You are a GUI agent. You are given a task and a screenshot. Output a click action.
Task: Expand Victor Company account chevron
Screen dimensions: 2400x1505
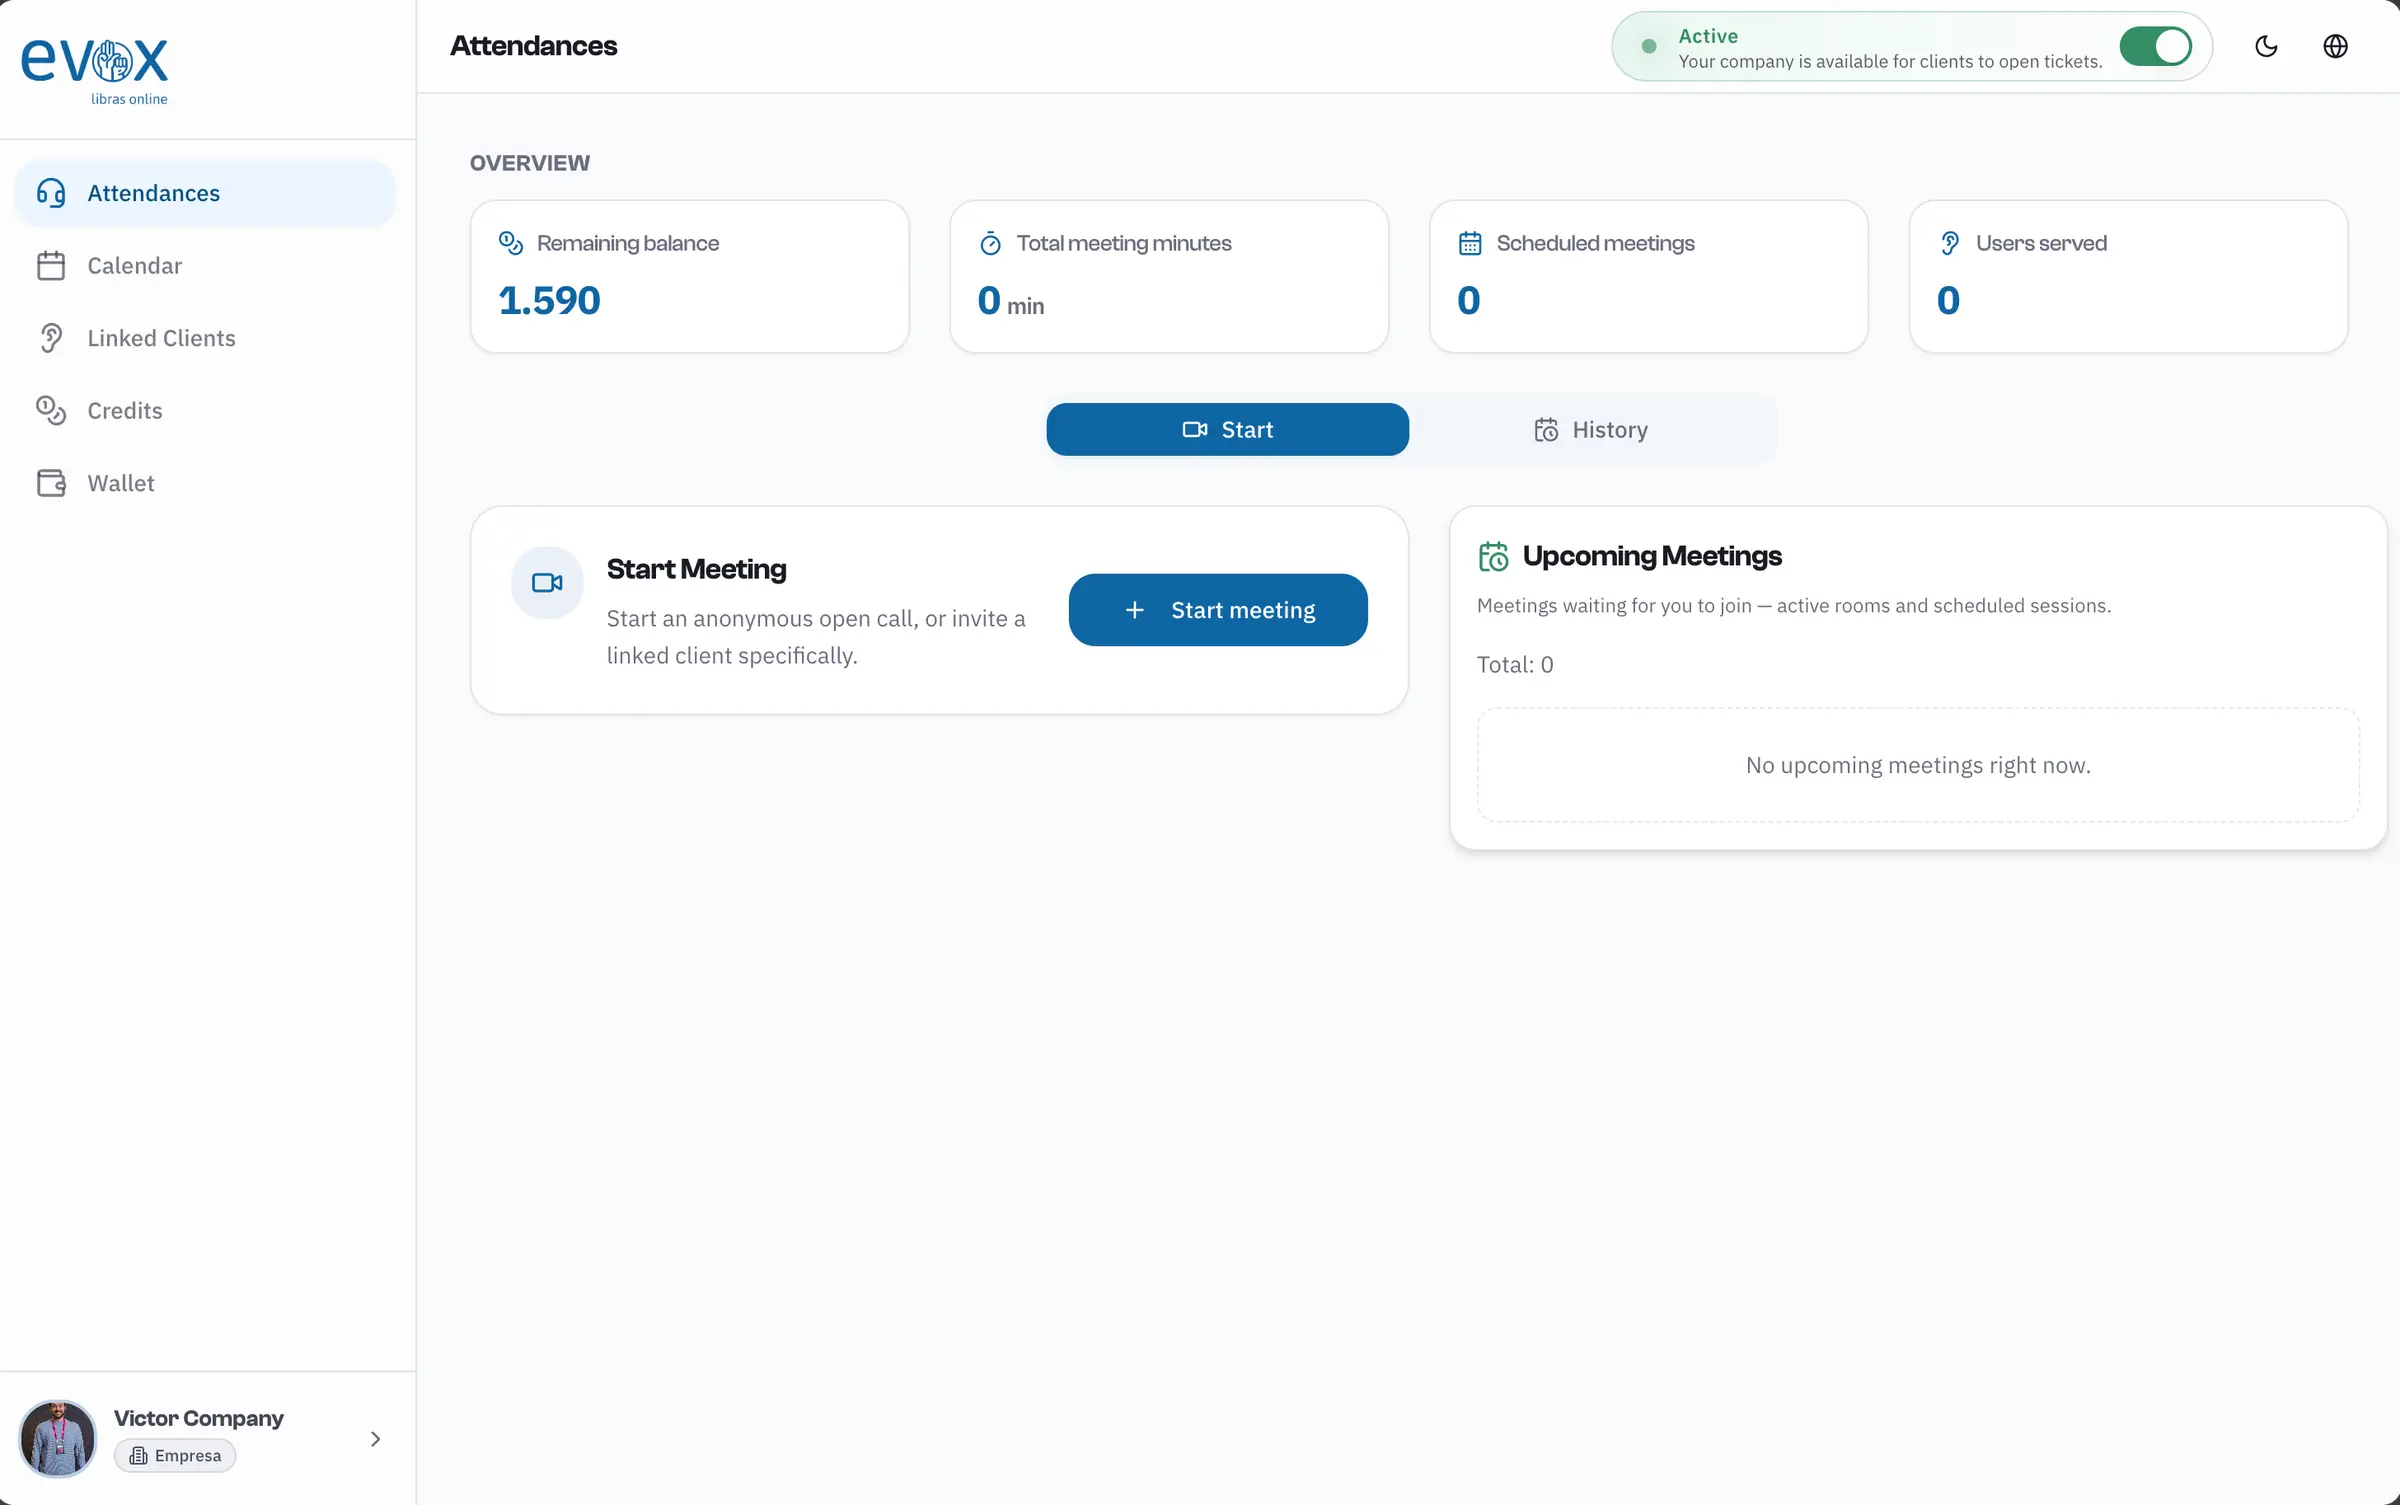pyautogui.click(x=375, y=1439)
